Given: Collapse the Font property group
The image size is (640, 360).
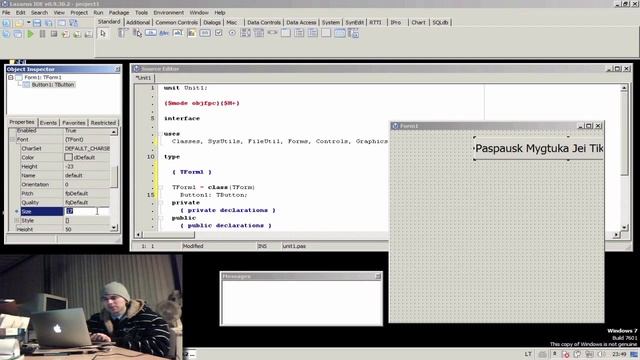Looking at the screenshot, I should [12, 140].
